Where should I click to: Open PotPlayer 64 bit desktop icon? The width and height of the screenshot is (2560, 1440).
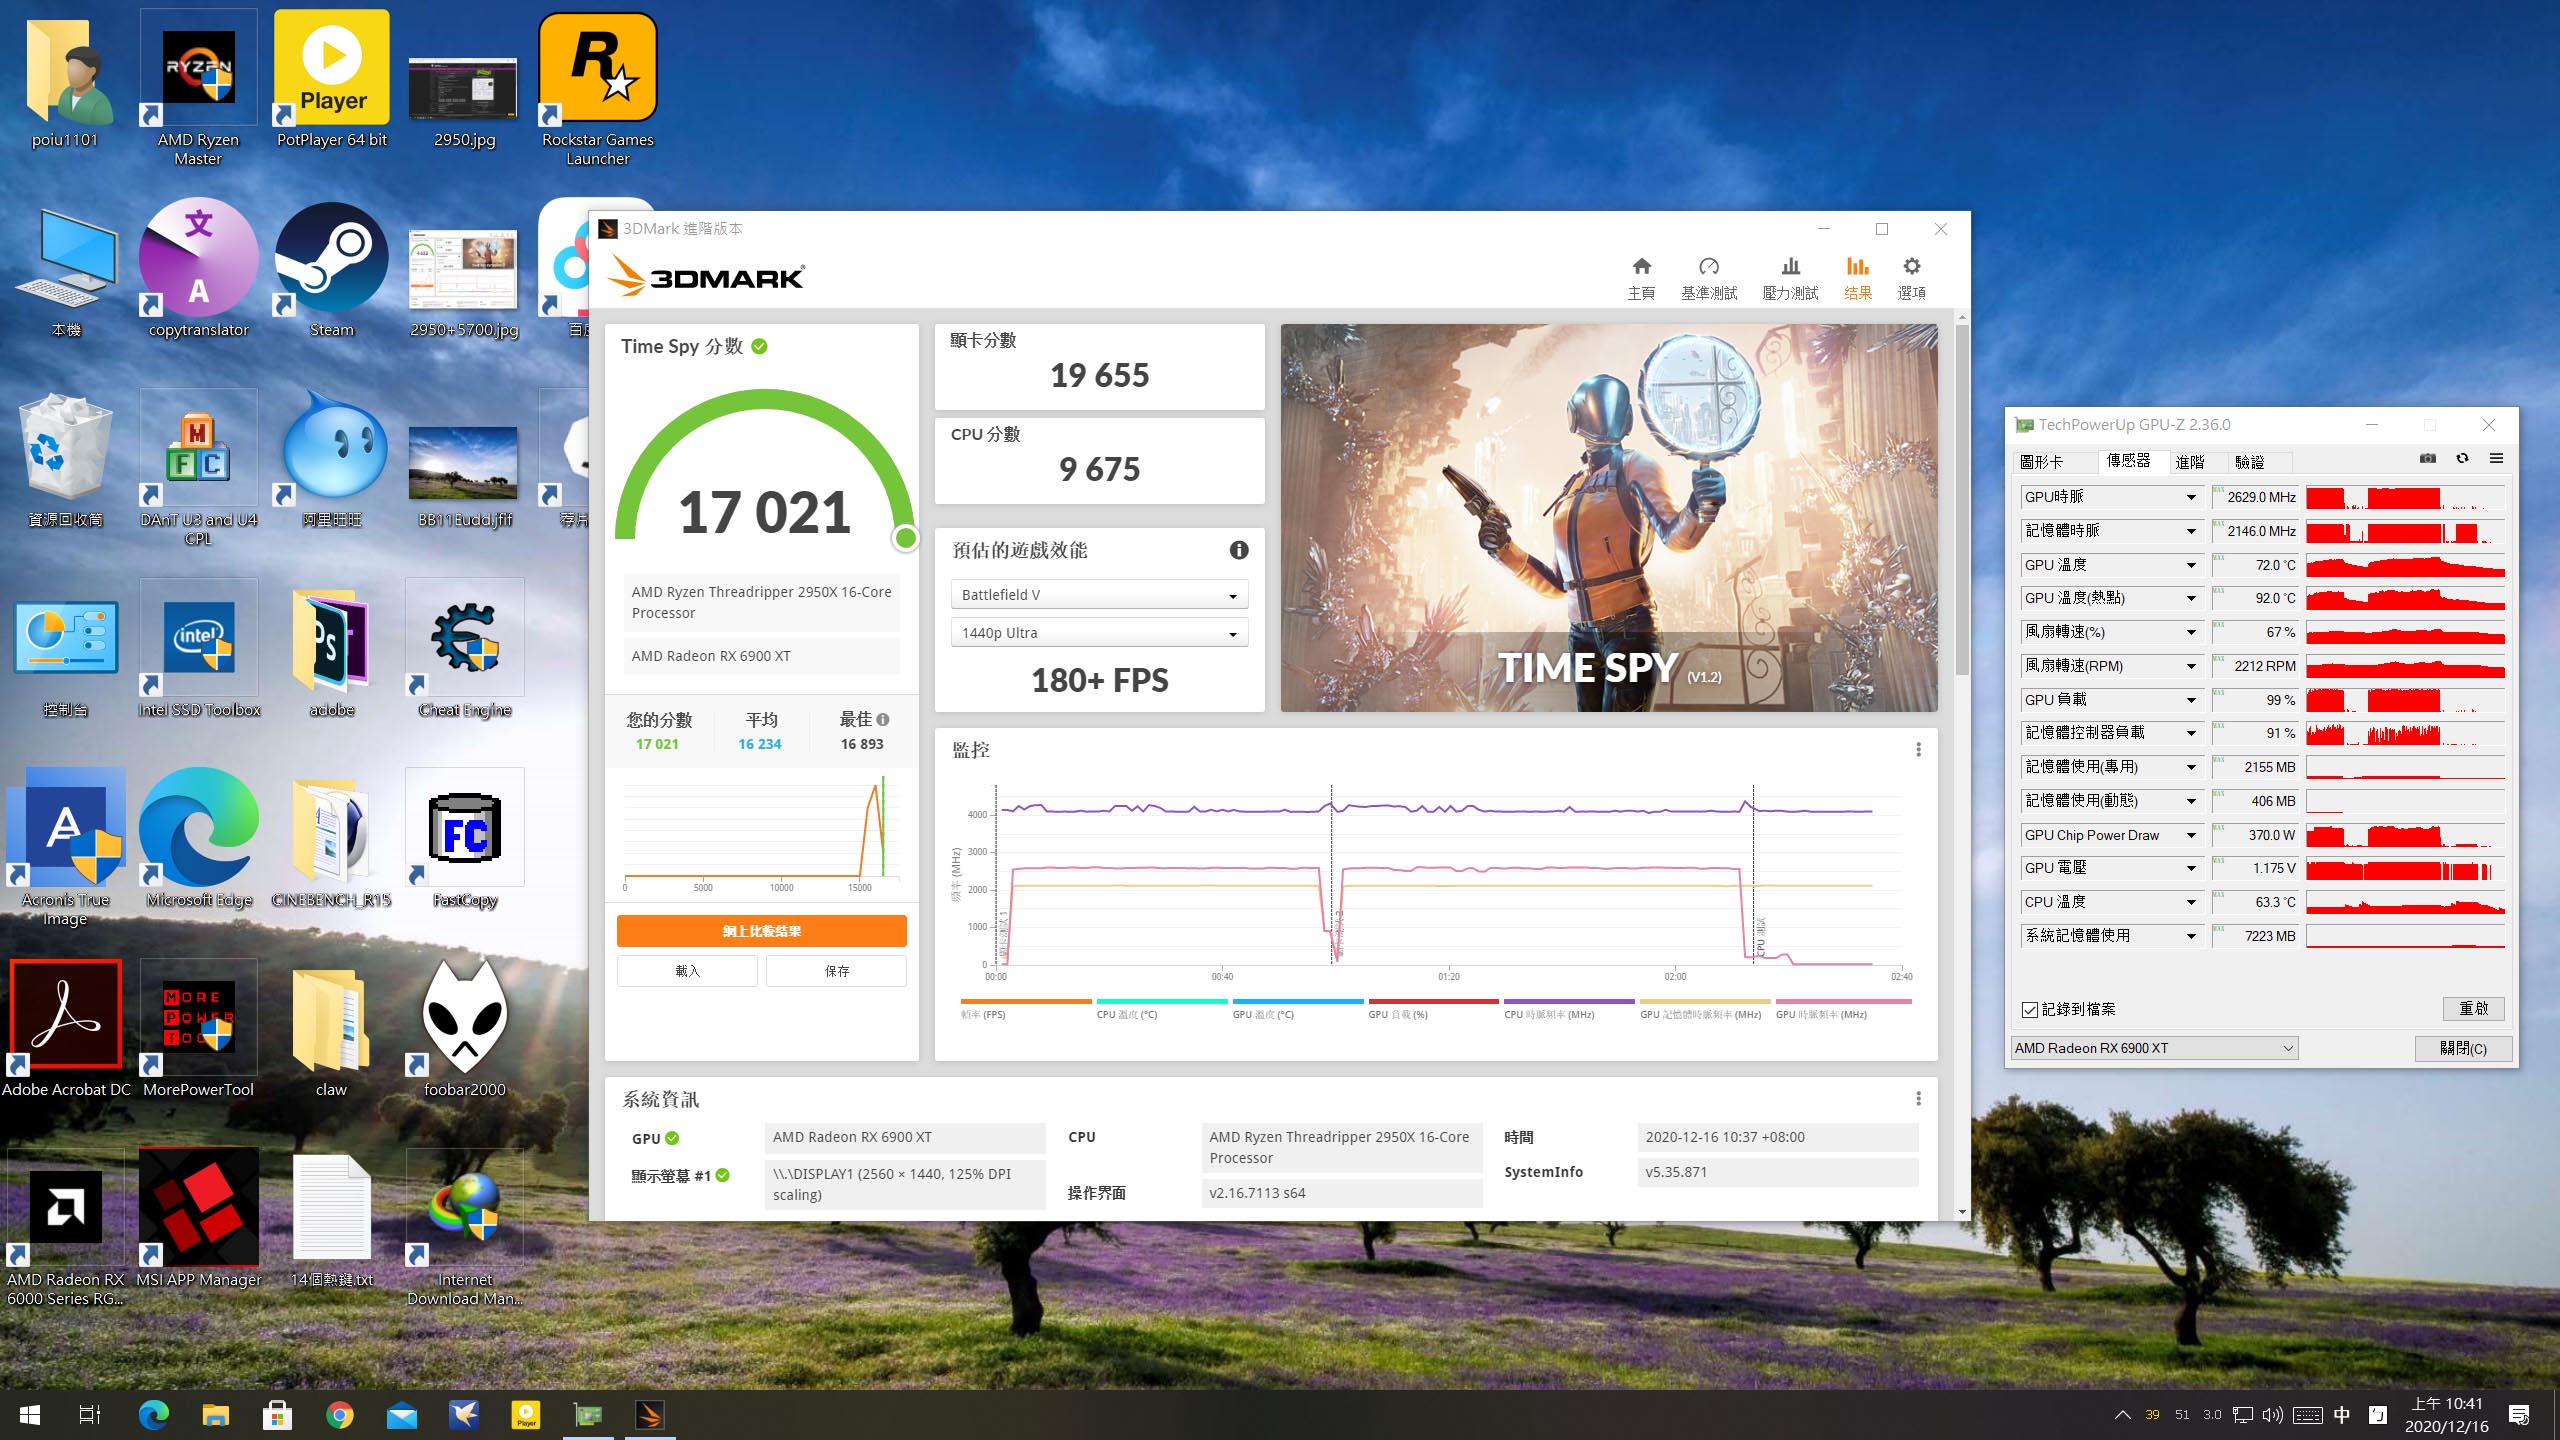point(332,80)
